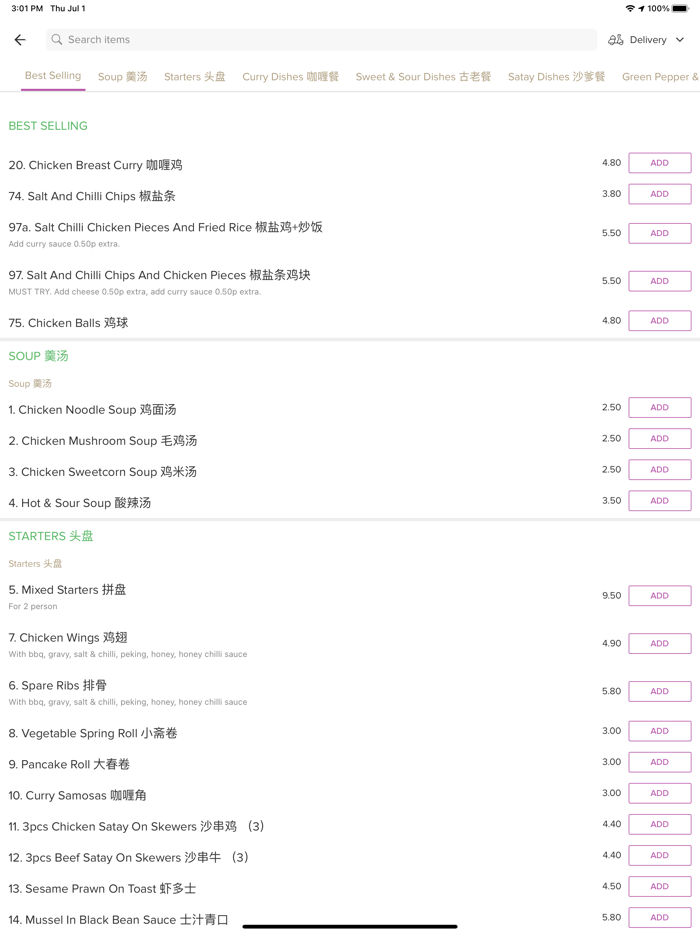Open the Starters tab
The height and width of the screenshot is (934, 700).
[x=195, y=77]
